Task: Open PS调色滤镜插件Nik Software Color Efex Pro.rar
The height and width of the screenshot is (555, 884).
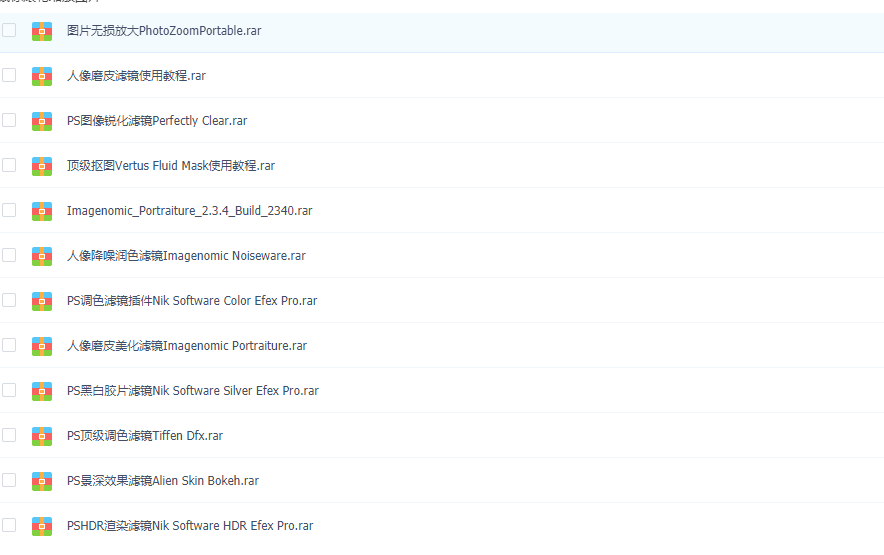Action: (192, 301)
